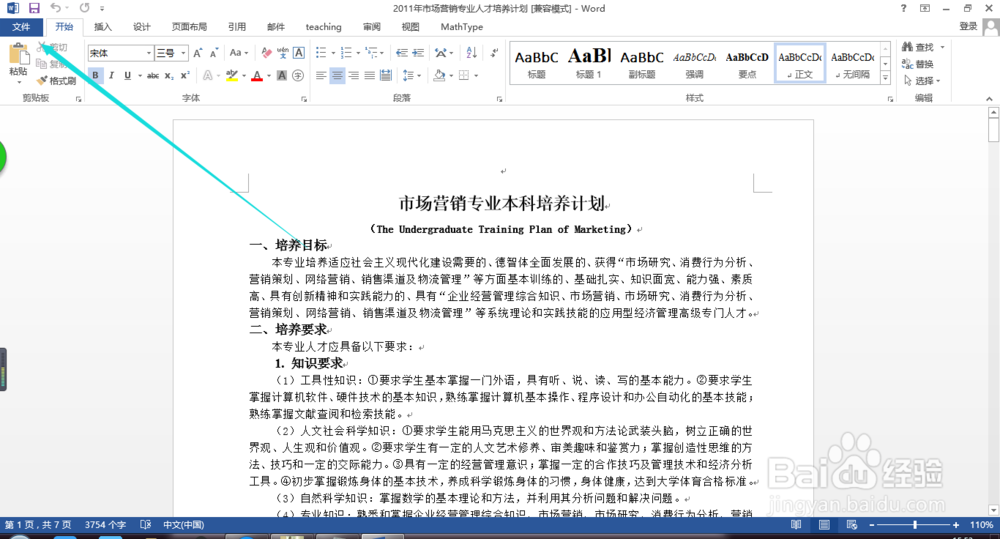Switch to the Insert (插入) tab
Image resolution: width=1000 pixels, height=539 pixels.
[x=102, y=27]
